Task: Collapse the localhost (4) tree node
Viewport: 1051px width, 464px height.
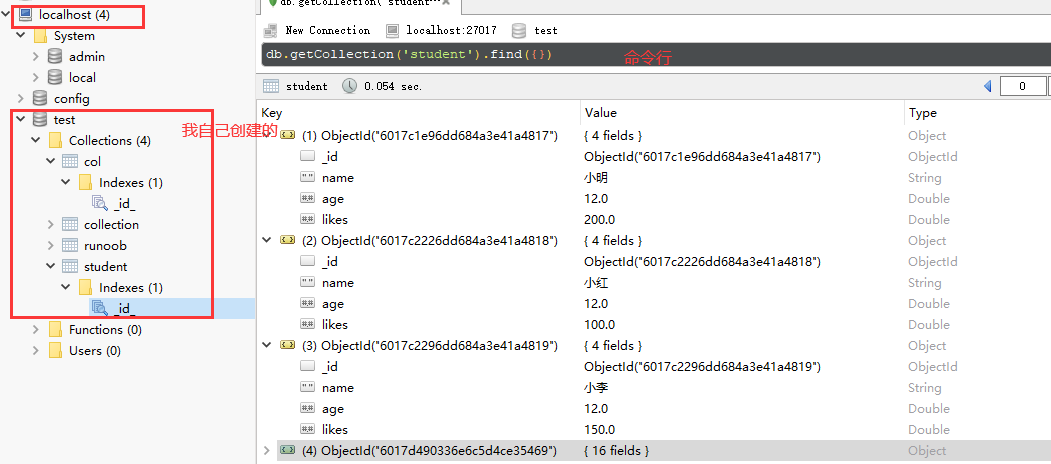Action: tap(7, 15)
